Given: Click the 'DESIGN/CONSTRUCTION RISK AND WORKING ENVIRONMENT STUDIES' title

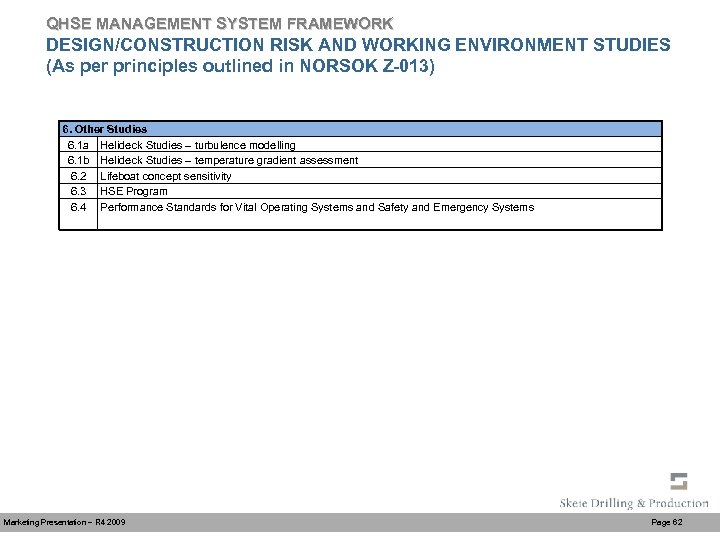Looking at the screenshot, I should pos(358,45).
